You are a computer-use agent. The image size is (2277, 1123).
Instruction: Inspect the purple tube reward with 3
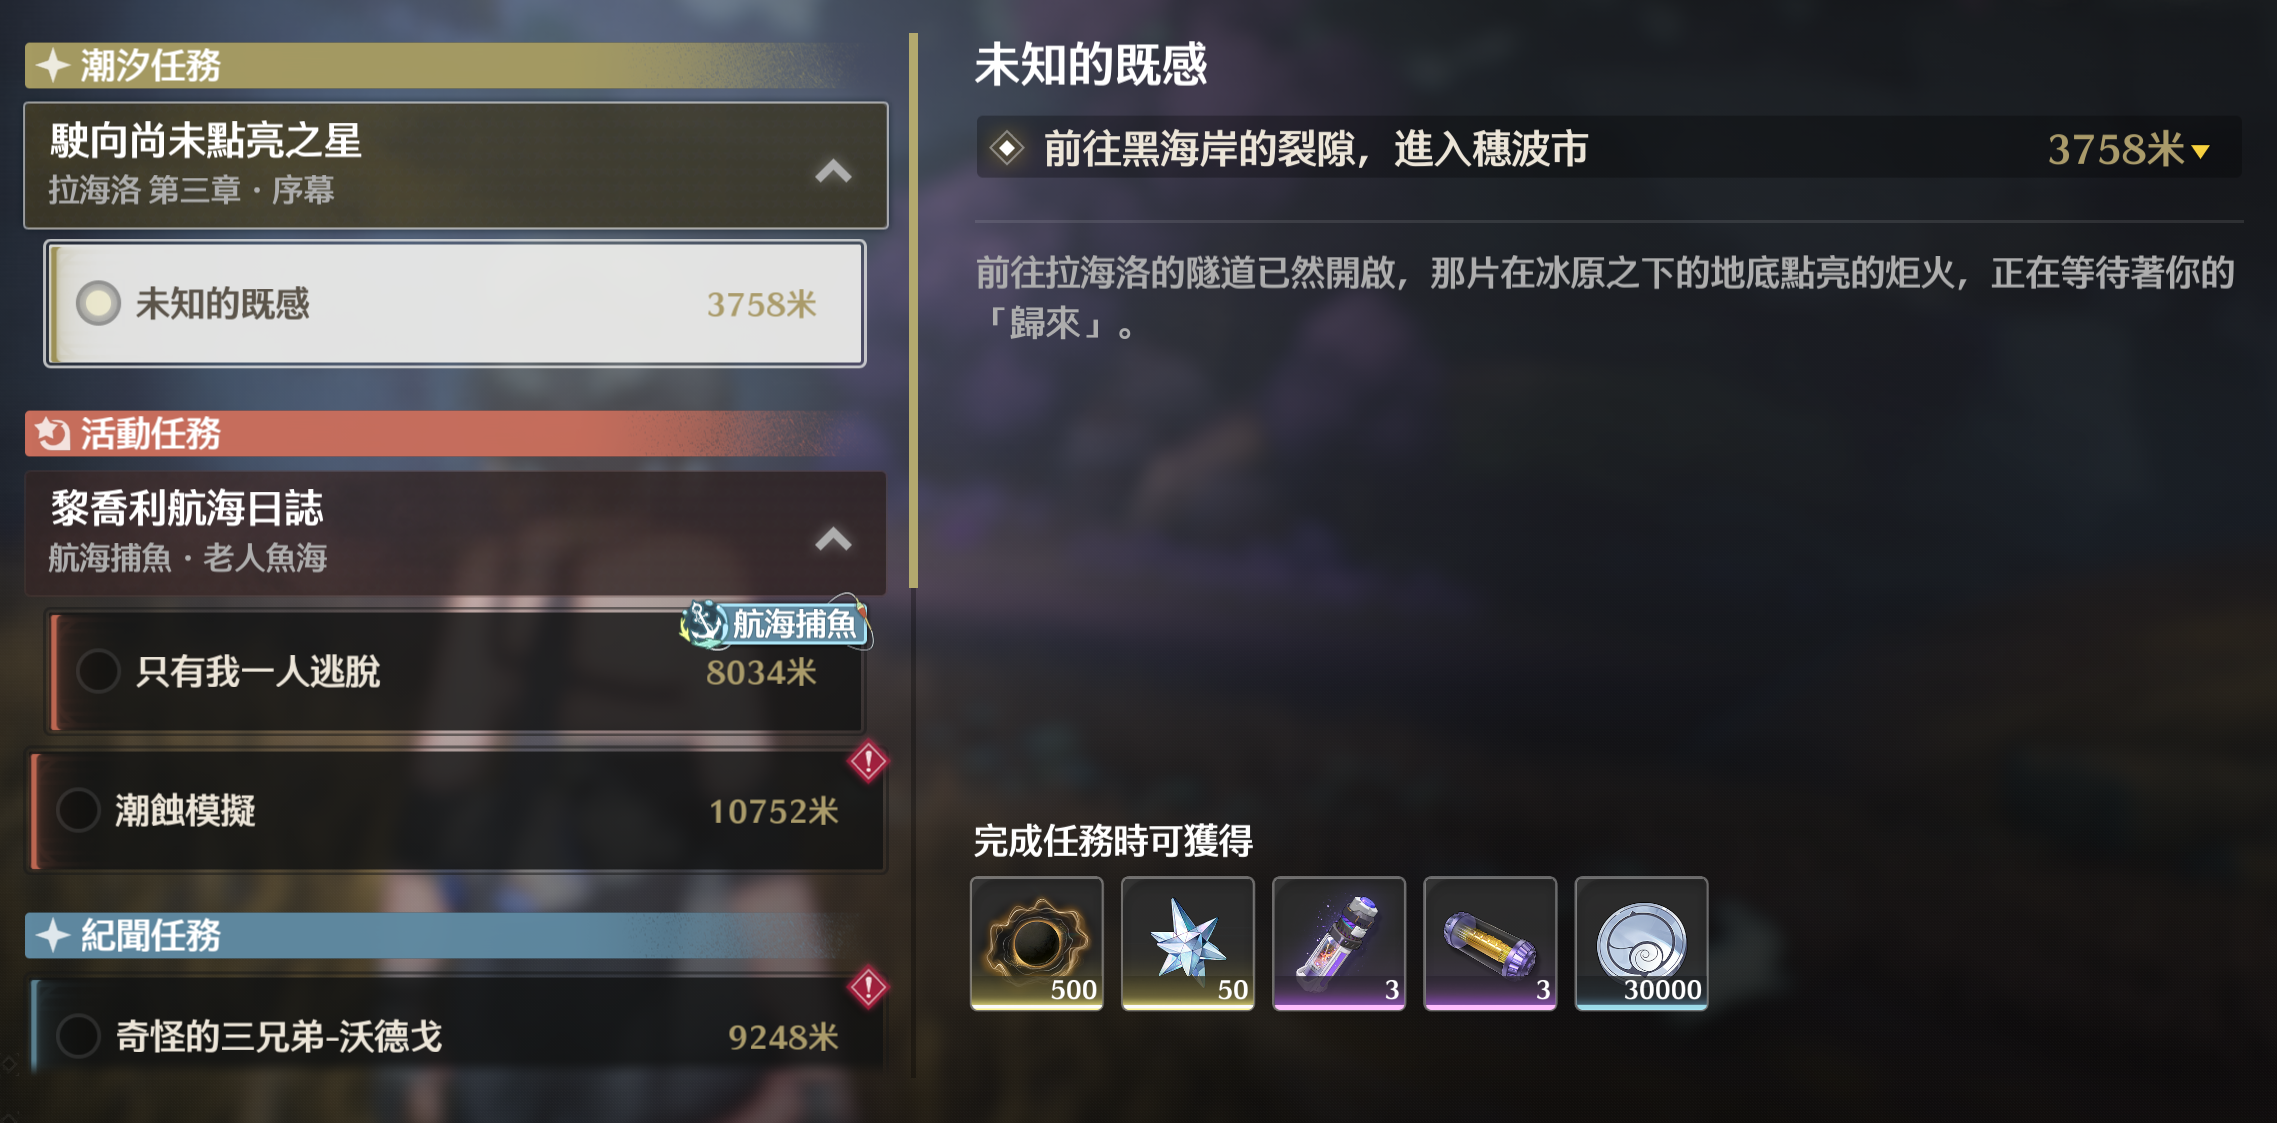[x=1339, y=943]
